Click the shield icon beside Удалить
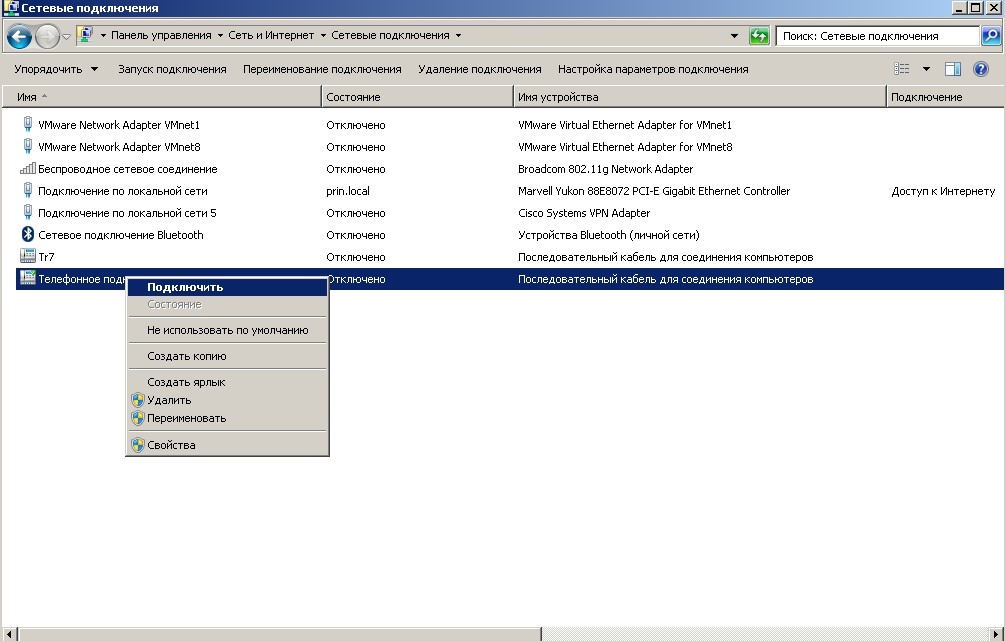 pos(137,400)
